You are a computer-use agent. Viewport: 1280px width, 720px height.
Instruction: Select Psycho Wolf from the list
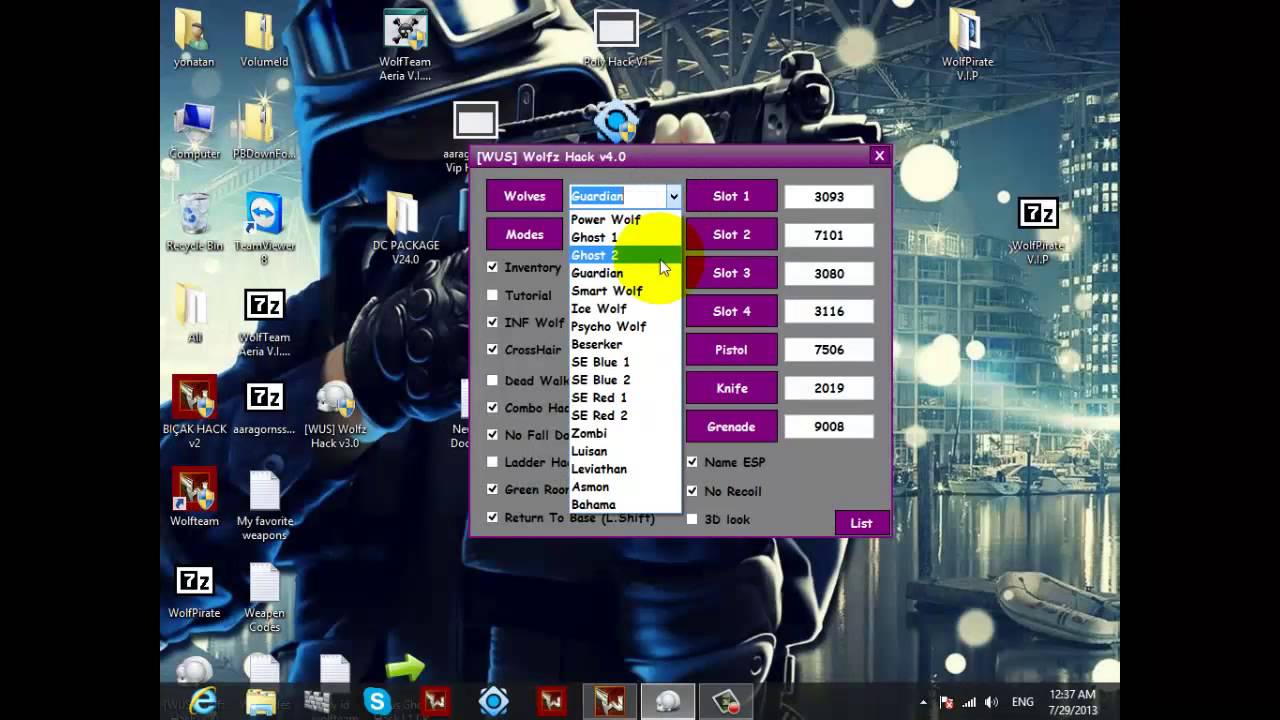coord(625,326)
